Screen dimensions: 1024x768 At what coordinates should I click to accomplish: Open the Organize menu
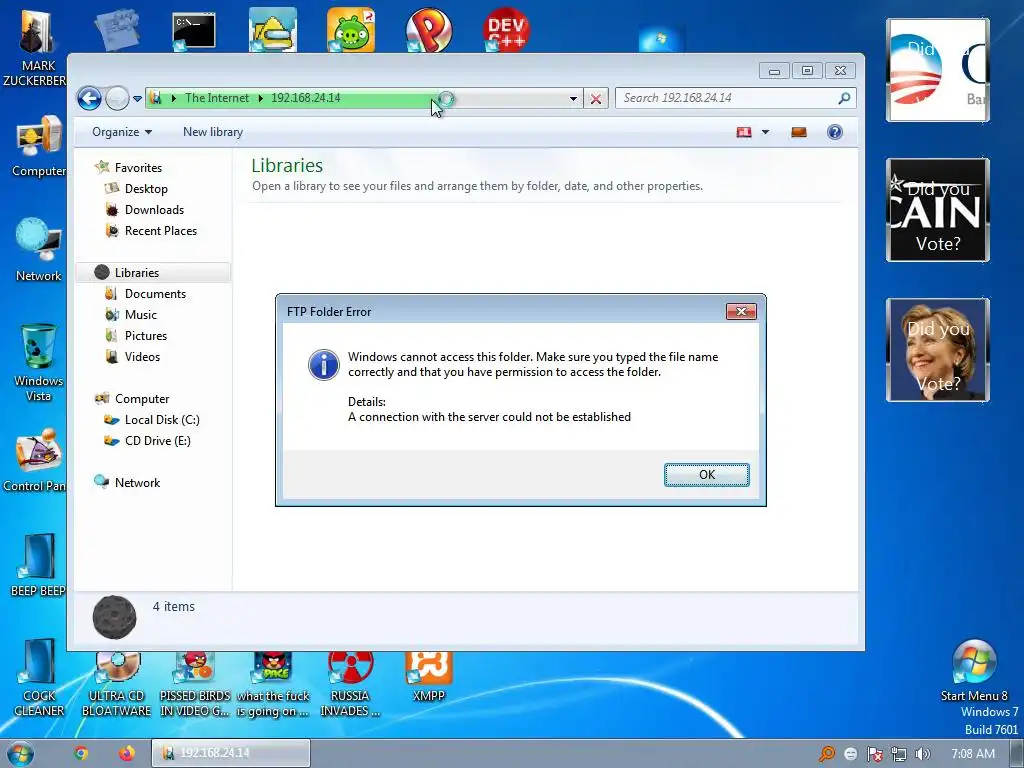coord(121,132)
